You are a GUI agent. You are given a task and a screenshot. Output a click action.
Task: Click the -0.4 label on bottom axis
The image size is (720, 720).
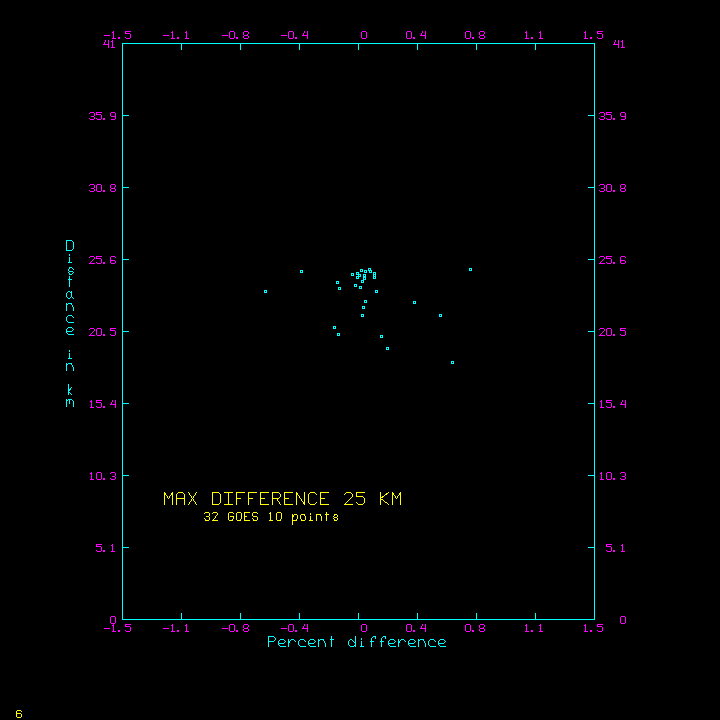tap(297, 628)
